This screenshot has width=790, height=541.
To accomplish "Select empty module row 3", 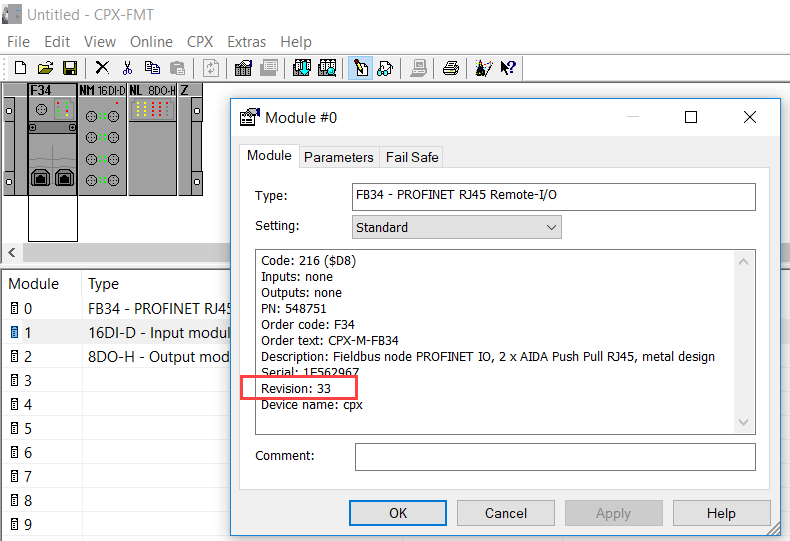I will pos(116,380).
